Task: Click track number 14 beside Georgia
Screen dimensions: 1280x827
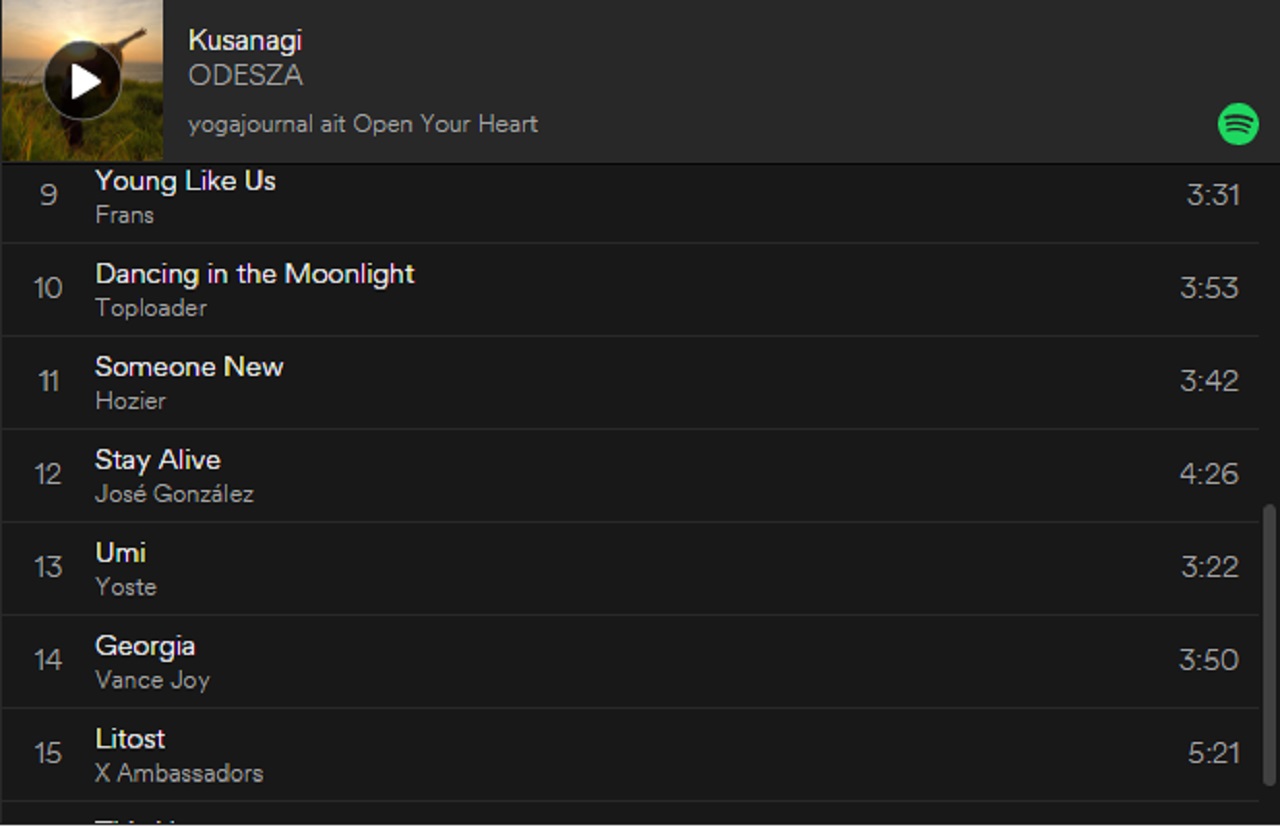Action: click(48, 660)
